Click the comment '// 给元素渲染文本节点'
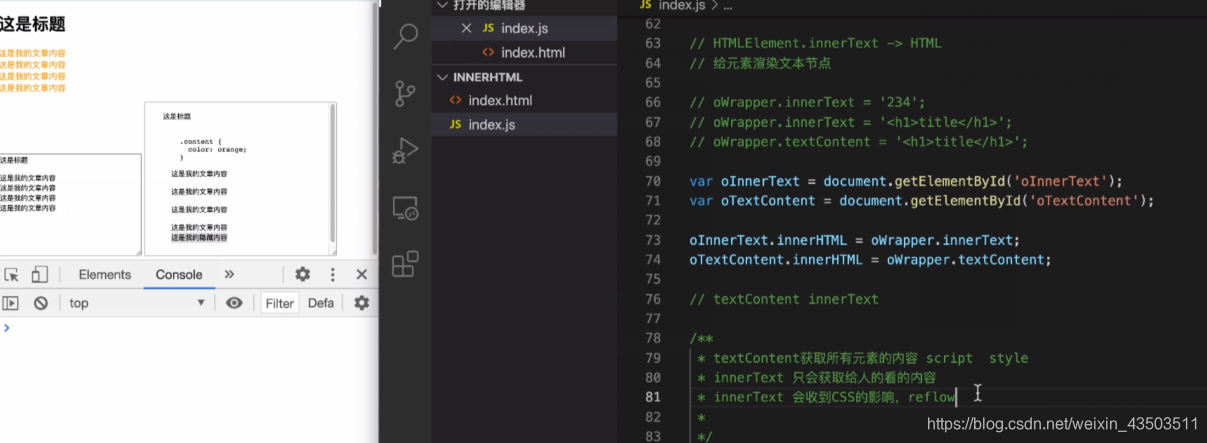The width and height of the screenshot is (1207, 443). (760, 63)
